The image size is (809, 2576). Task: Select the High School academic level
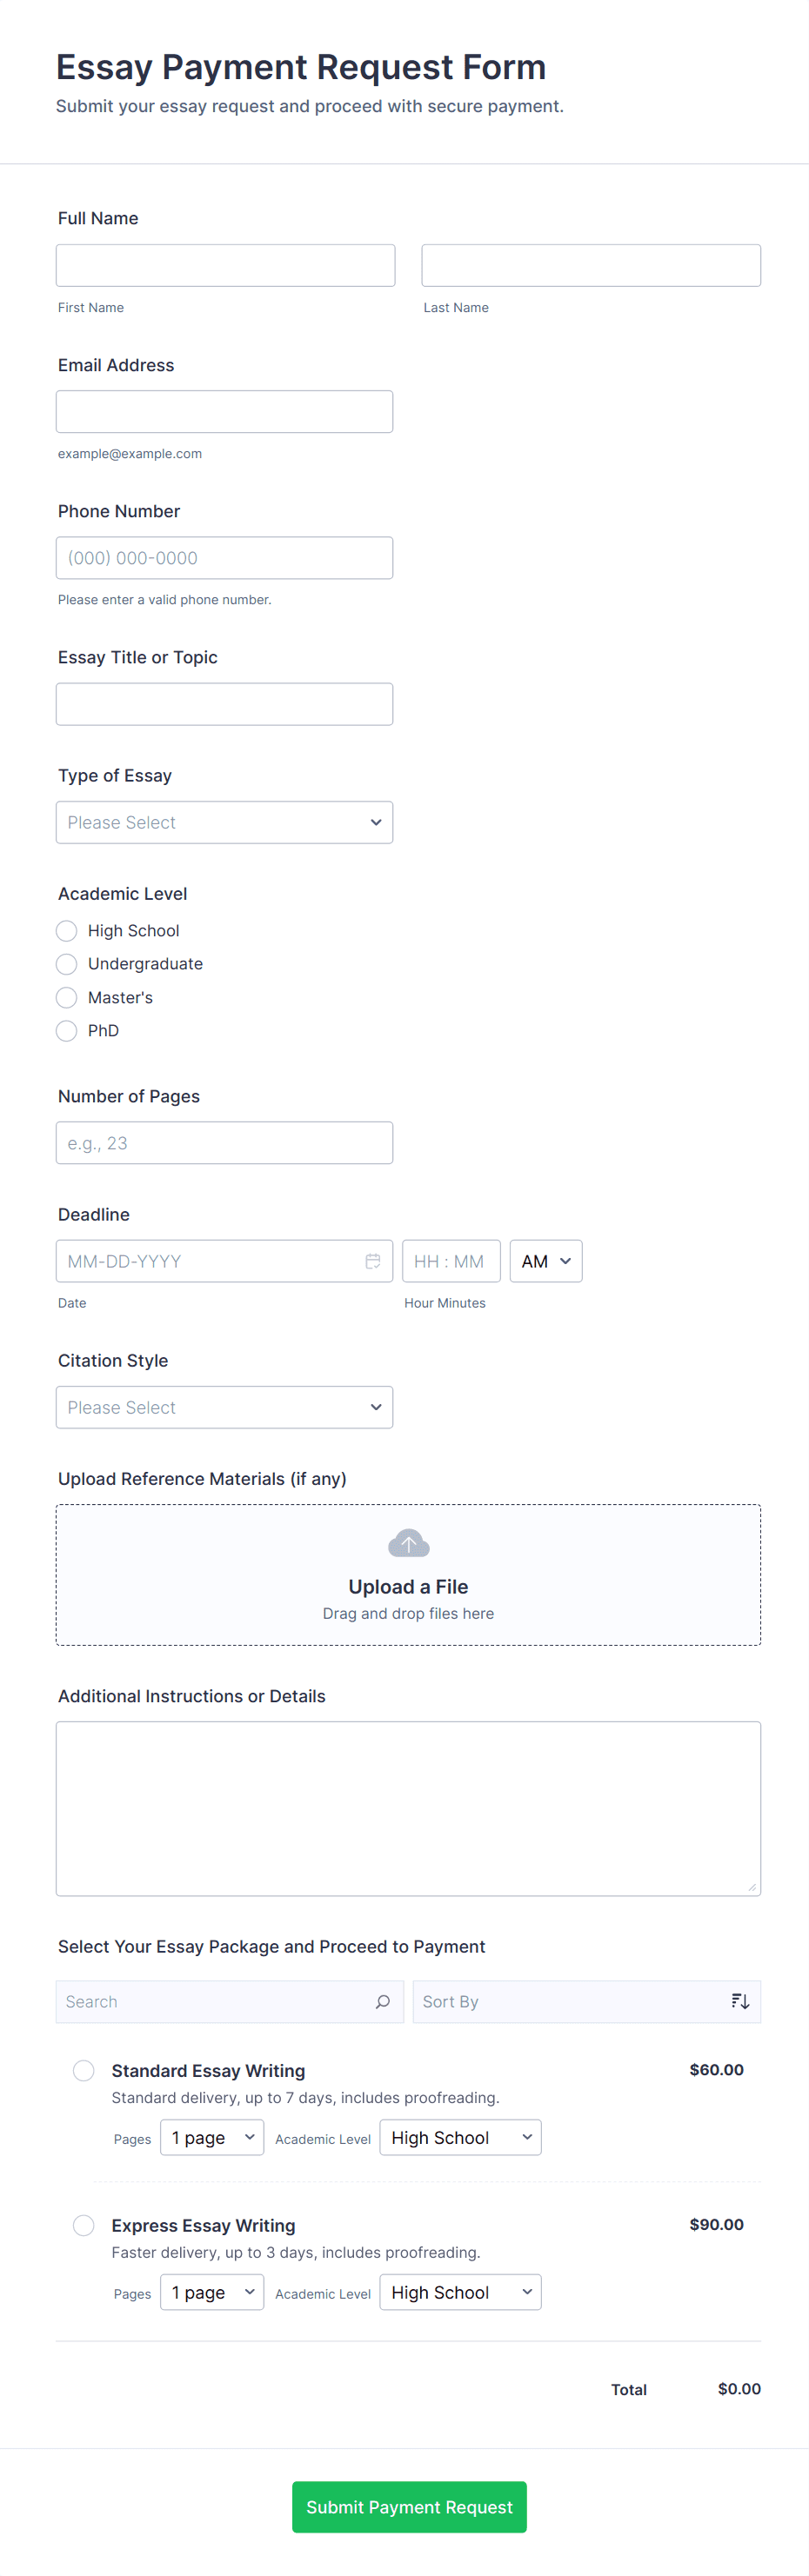point(67,931)
